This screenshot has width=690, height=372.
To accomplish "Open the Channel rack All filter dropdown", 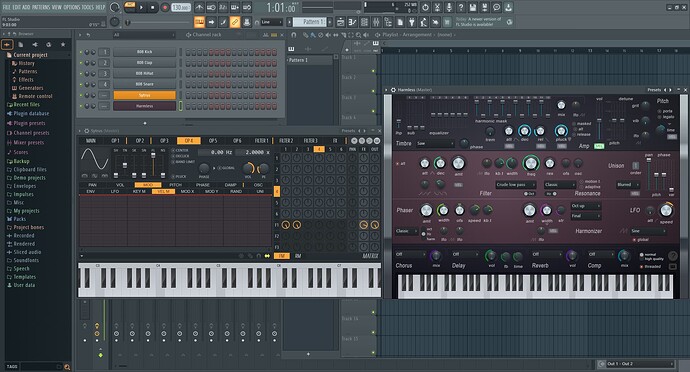I will click(x=143, y=35).
